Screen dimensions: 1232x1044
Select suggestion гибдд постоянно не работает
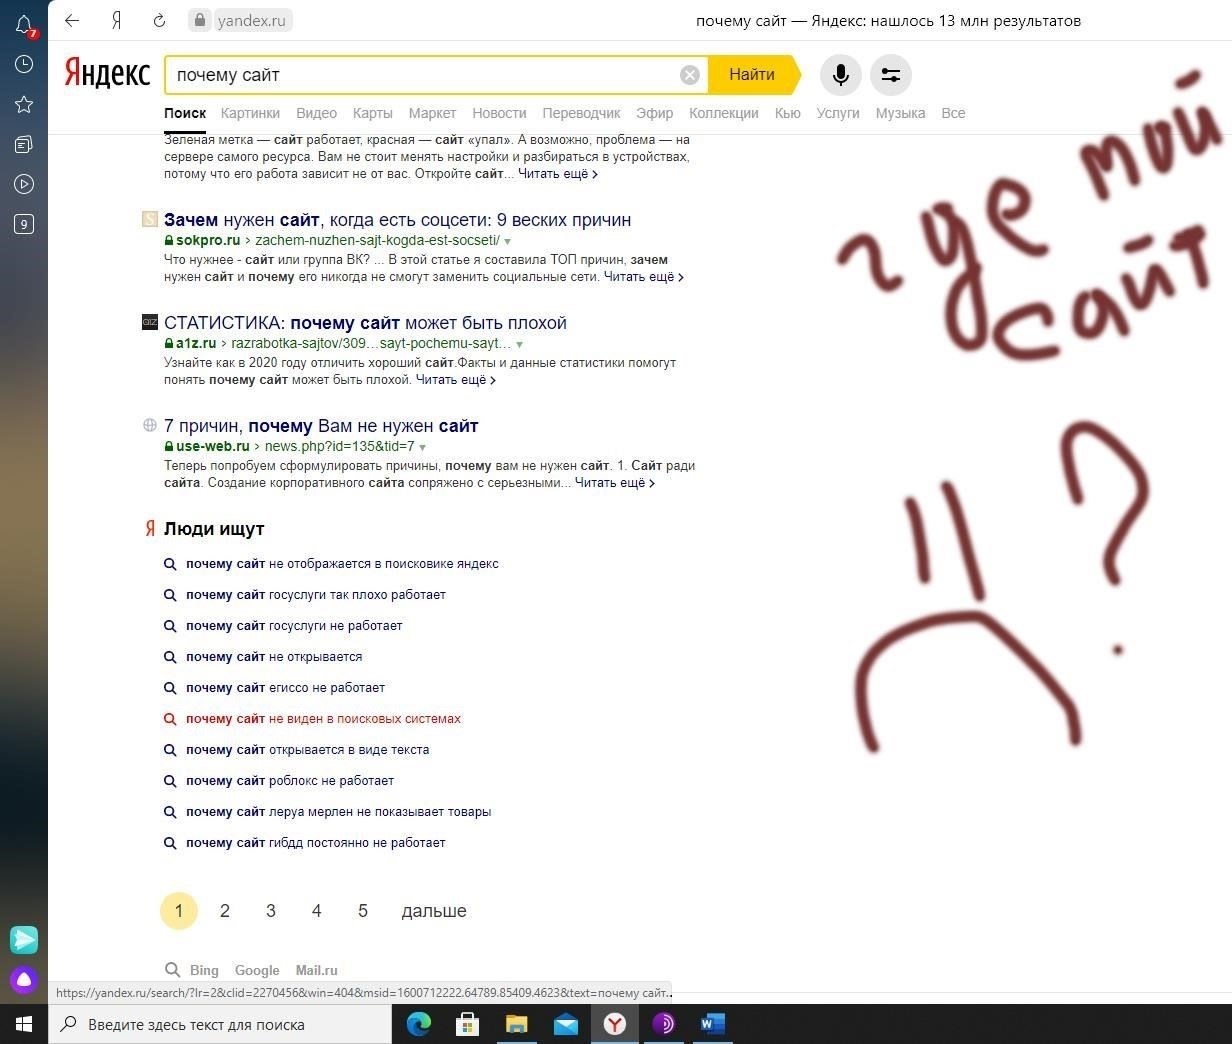(316, 843)
